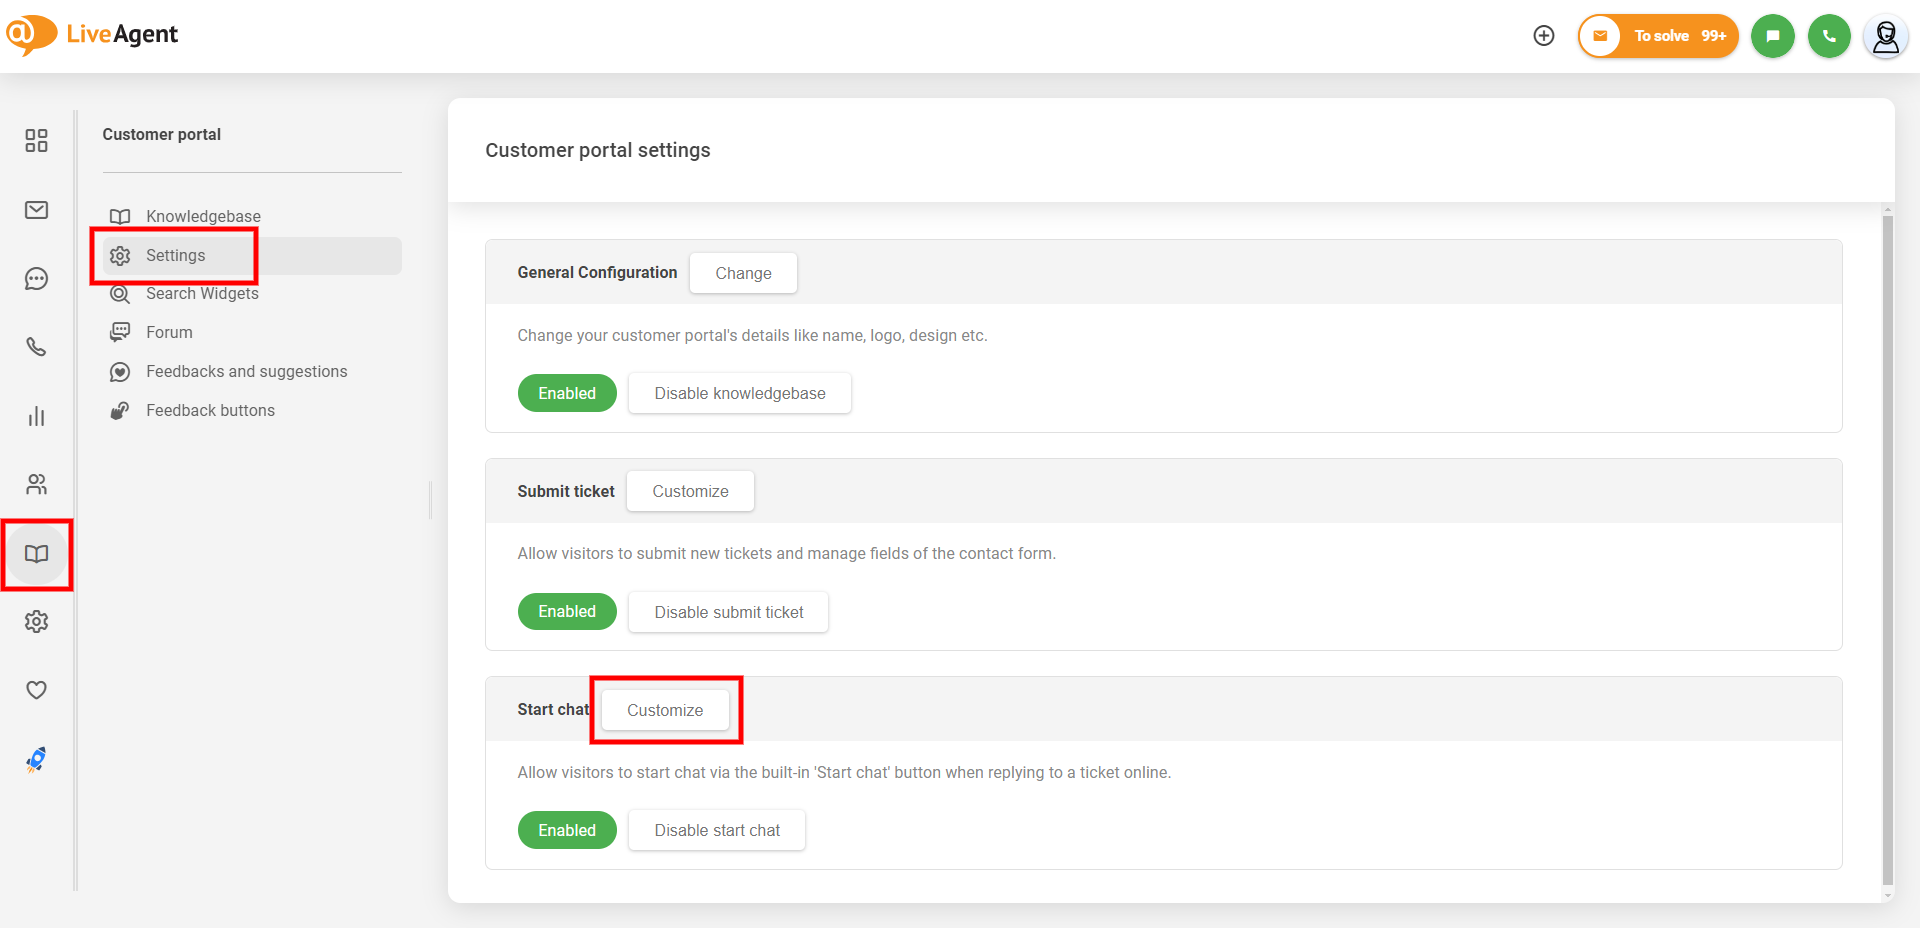
Task: Click the green phone status button in header
Action: 1829,36
